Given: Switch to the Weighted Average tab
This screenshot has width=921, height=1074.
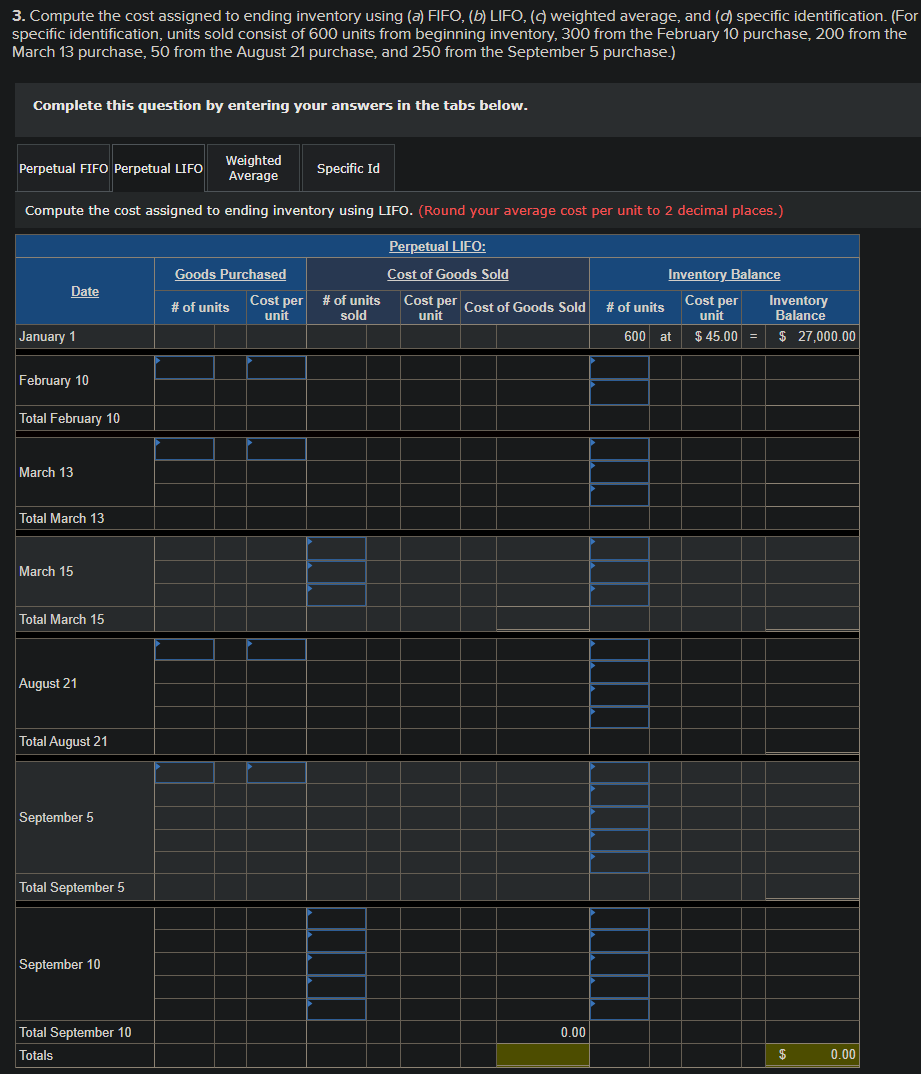Looking at the screenshot, I should pos(253,168).
